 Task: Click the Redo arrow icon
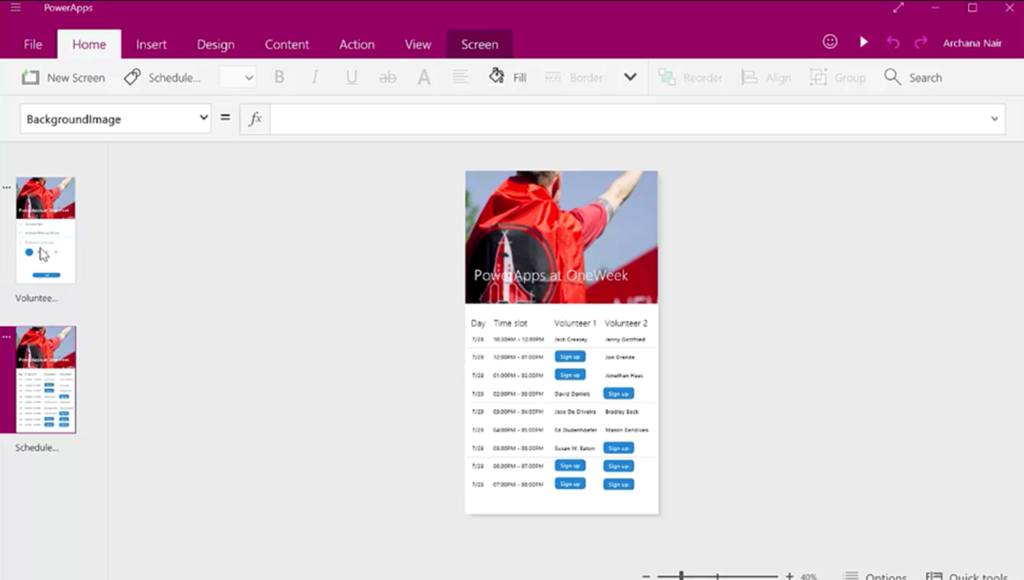(x=921, y=42)
